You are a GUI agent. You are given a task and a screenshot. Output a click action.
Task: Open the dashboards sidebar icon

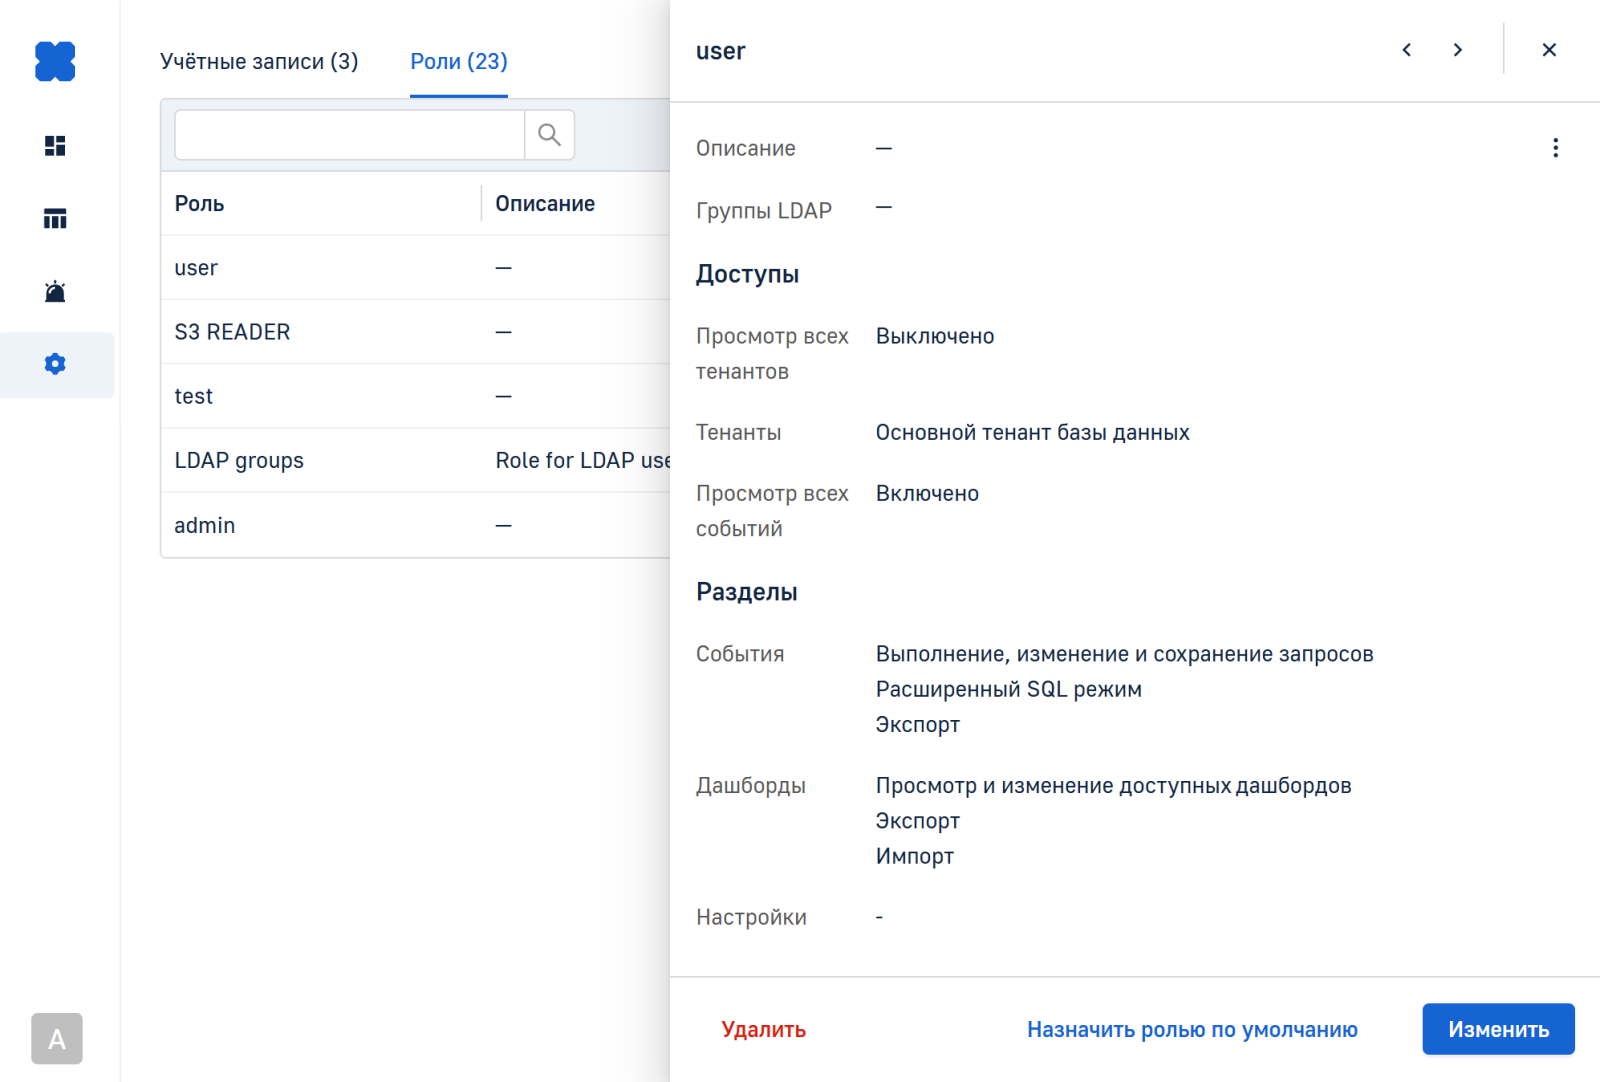pyautogui.click(x=55, y=146)
